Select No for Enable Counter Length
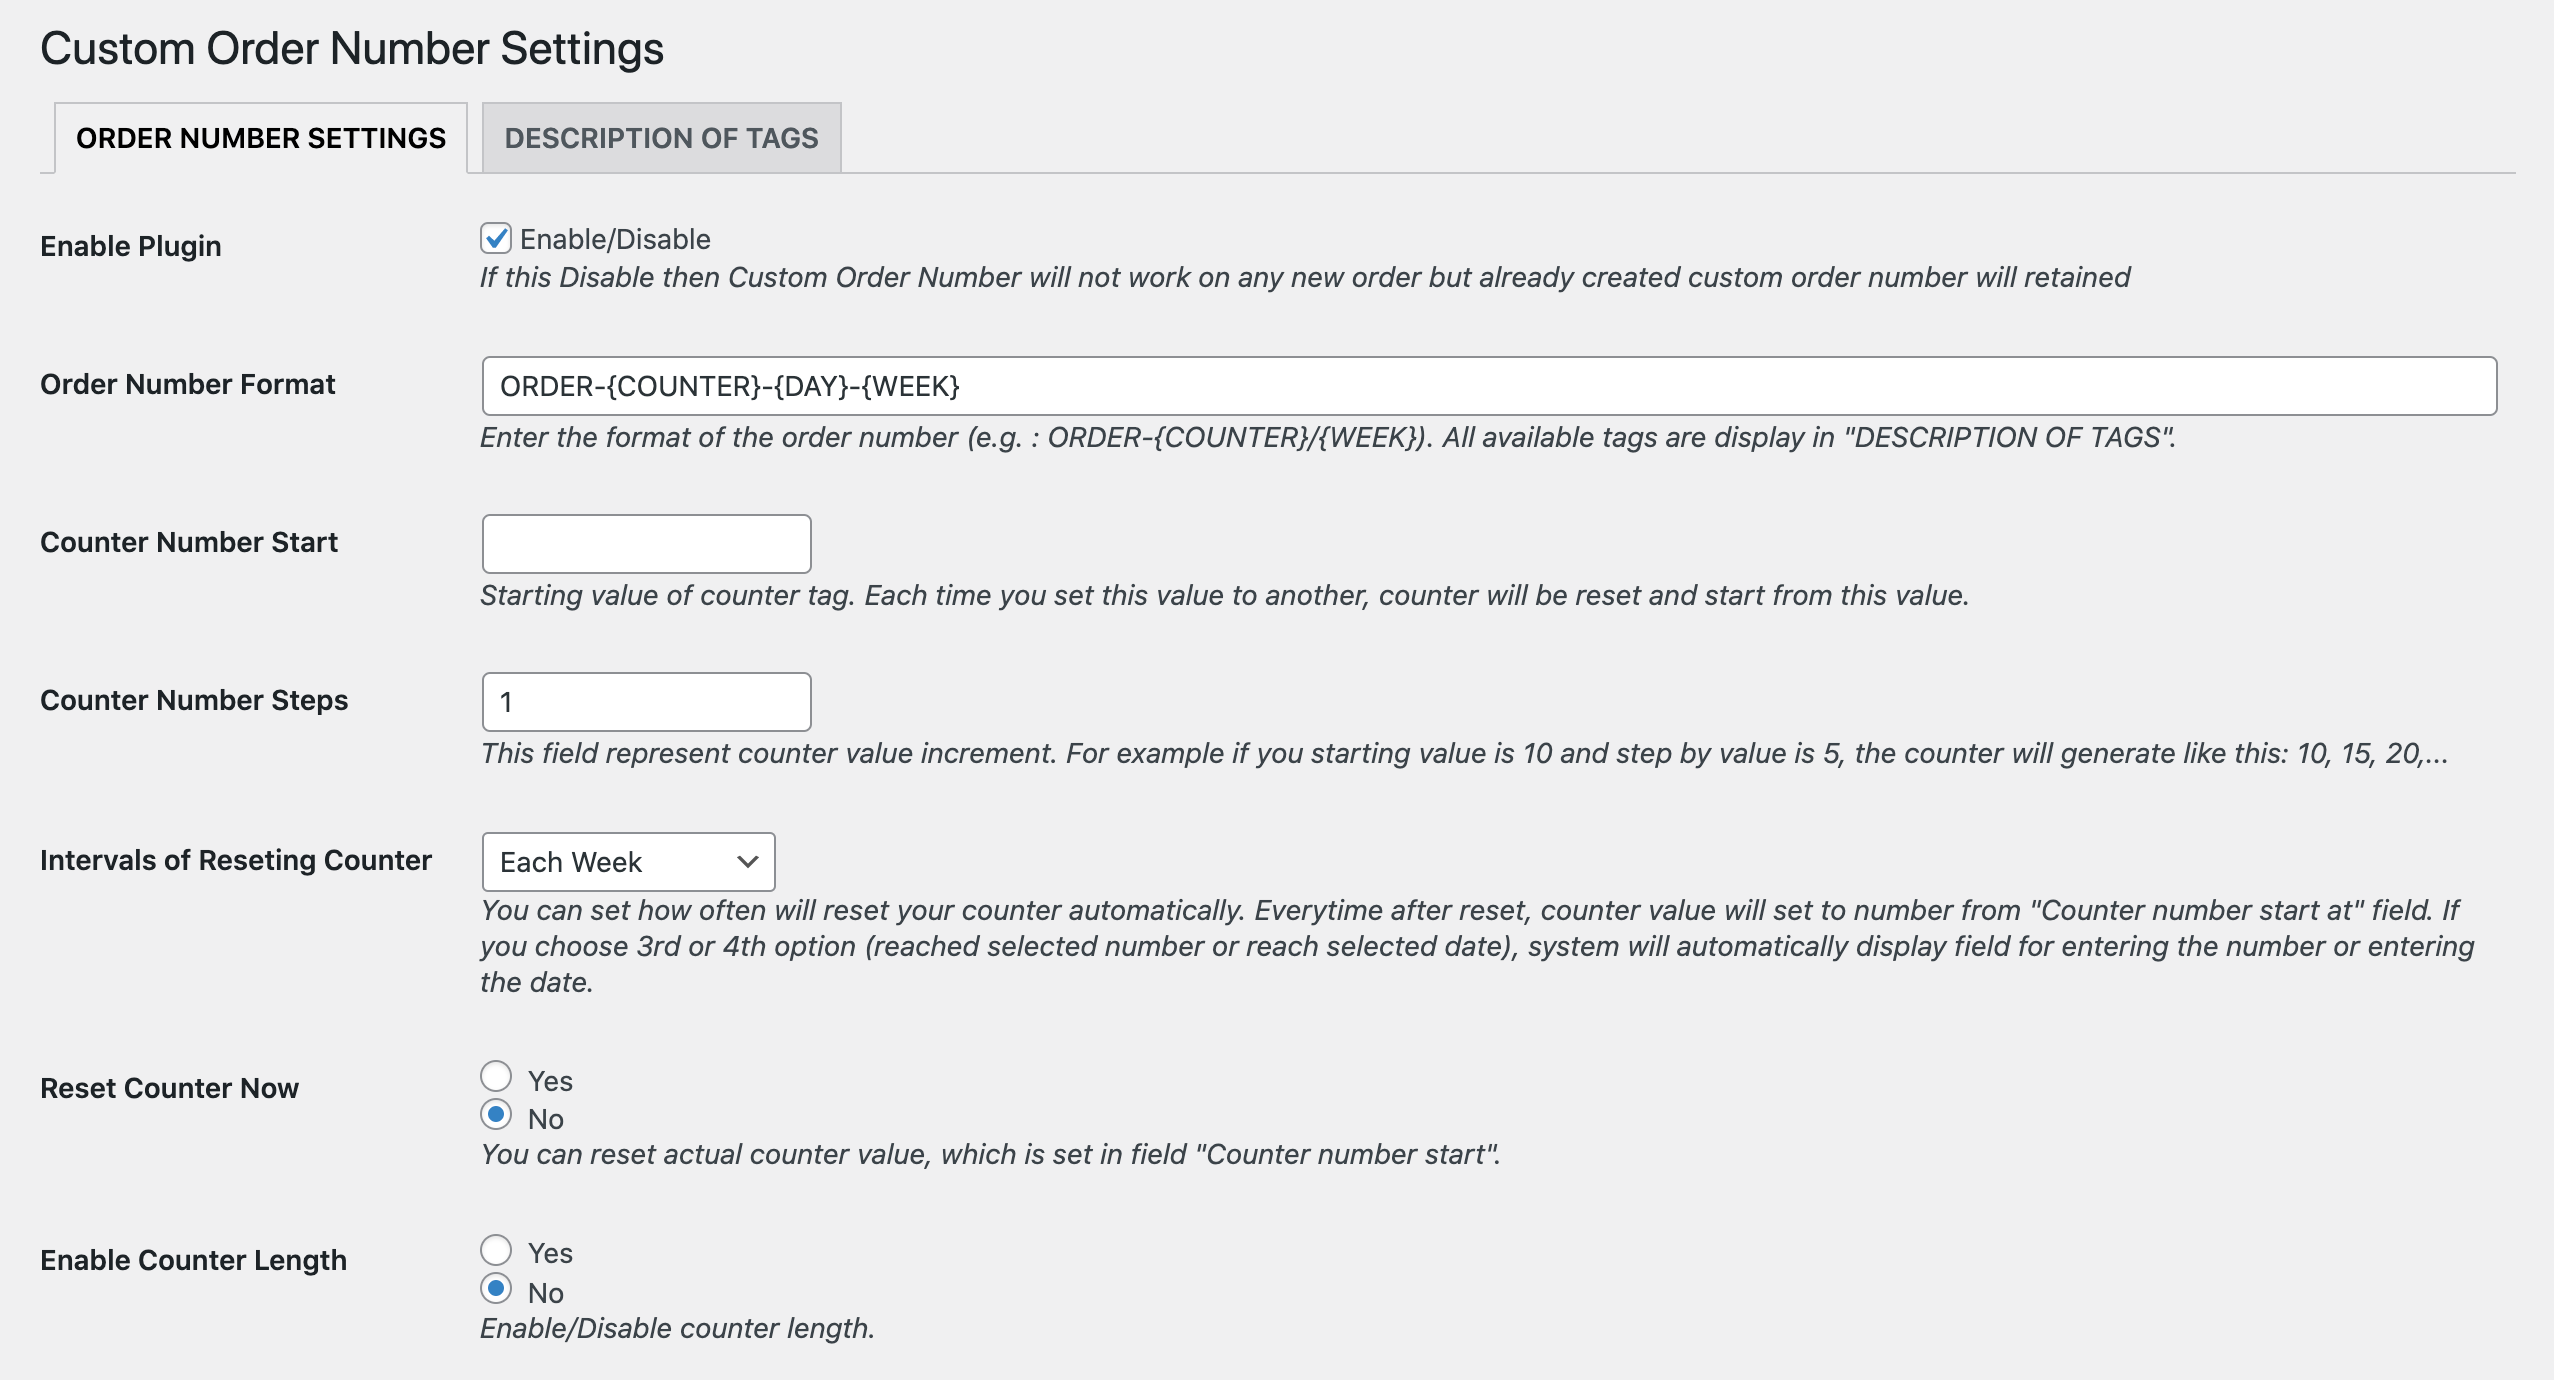The width and height of the screenshot is (2554, 1380). click(498, 1291)
